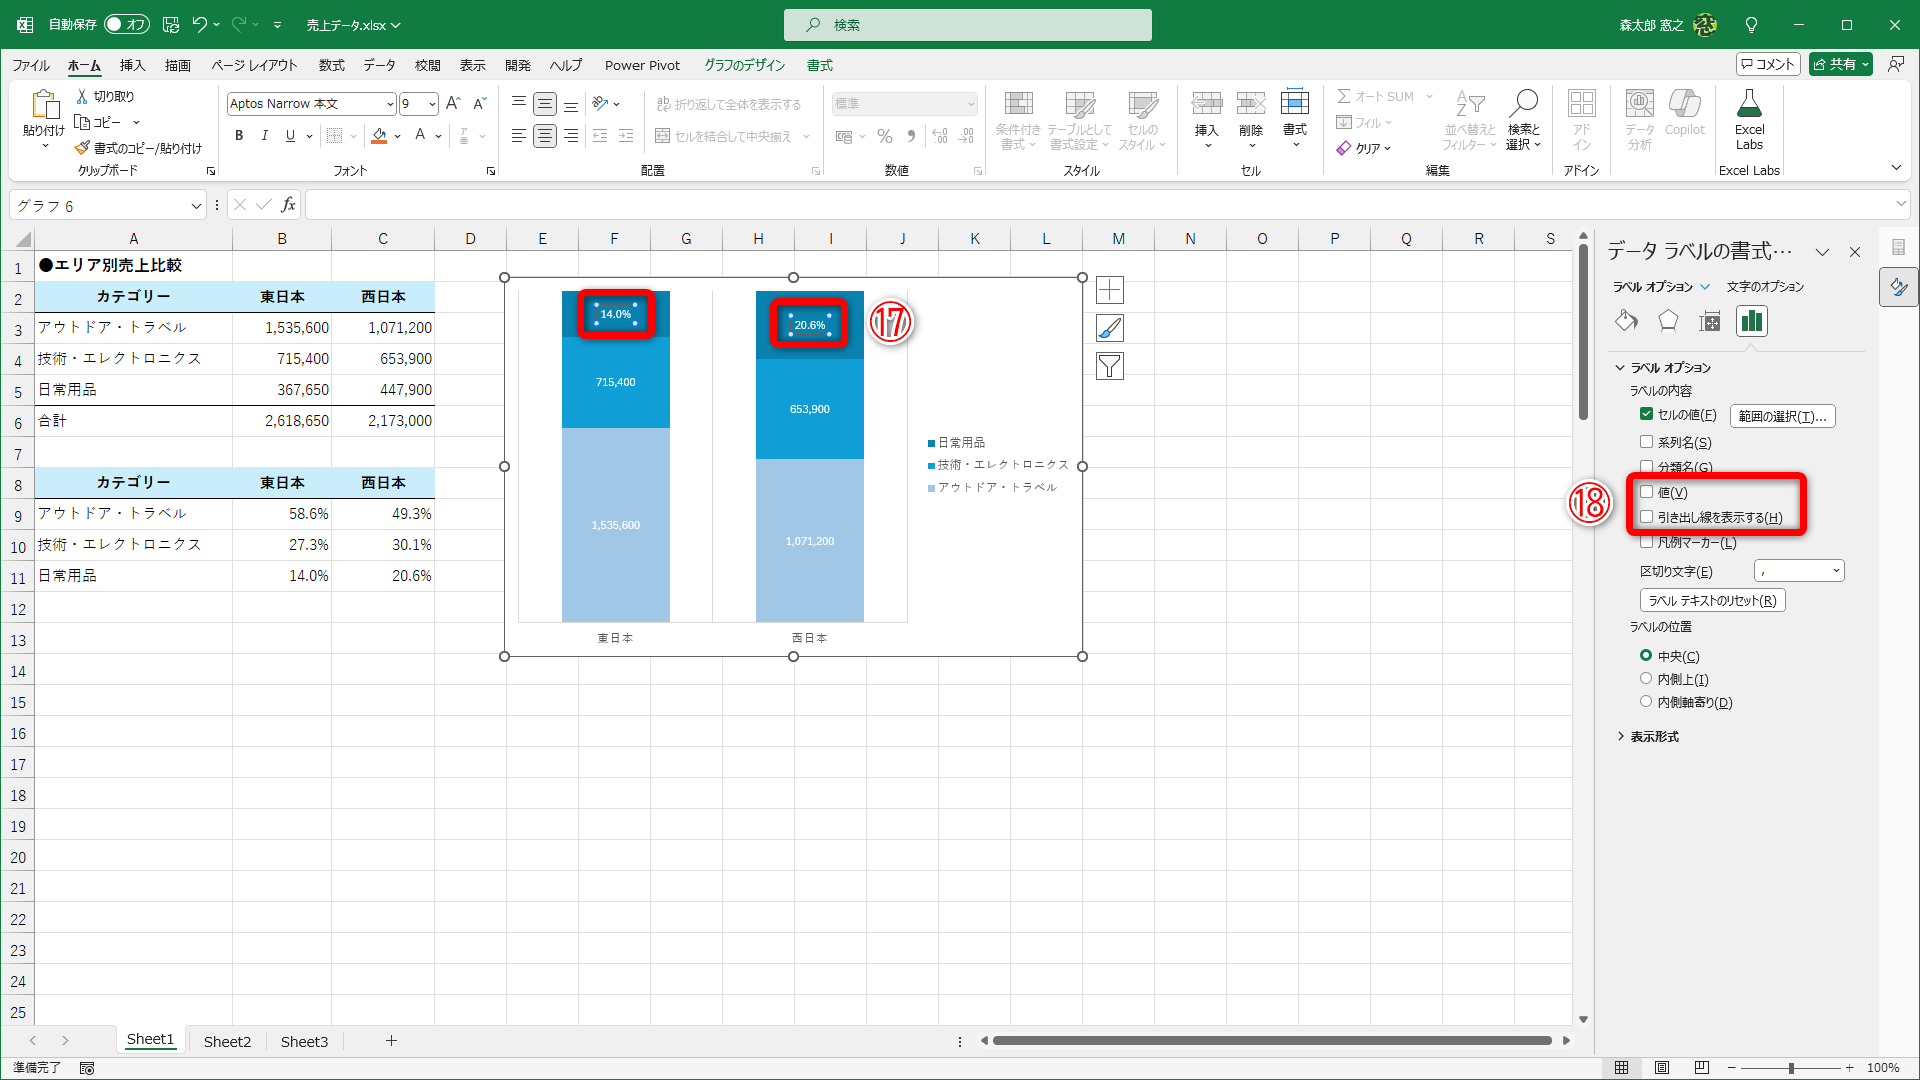Enable the 値(V) checkbox
The height and width of the screenshot is (1080, 1920).
pyautogui.click(x=1646, y=492)
